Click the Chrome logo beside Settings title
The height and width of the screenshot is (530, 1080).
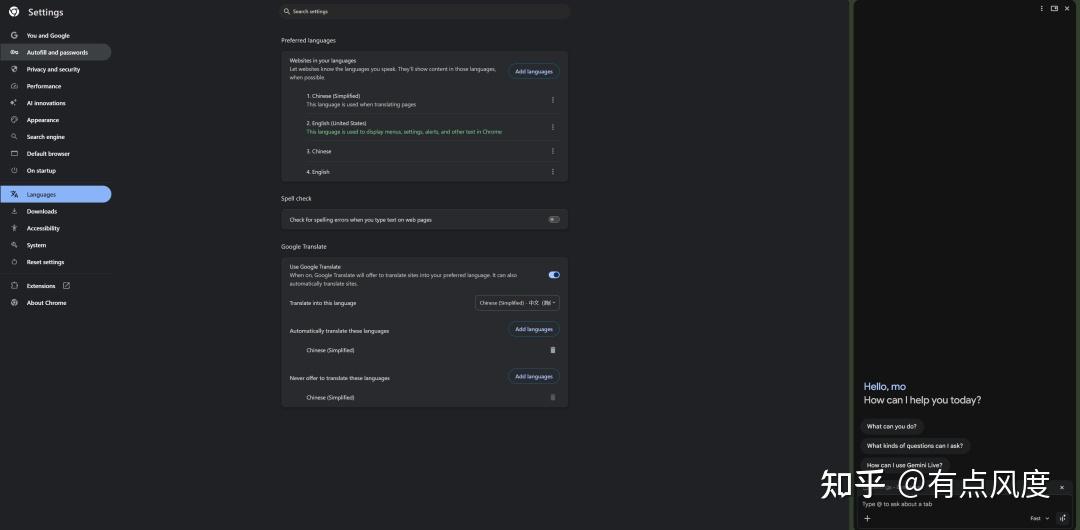click(x=14, y=12)
